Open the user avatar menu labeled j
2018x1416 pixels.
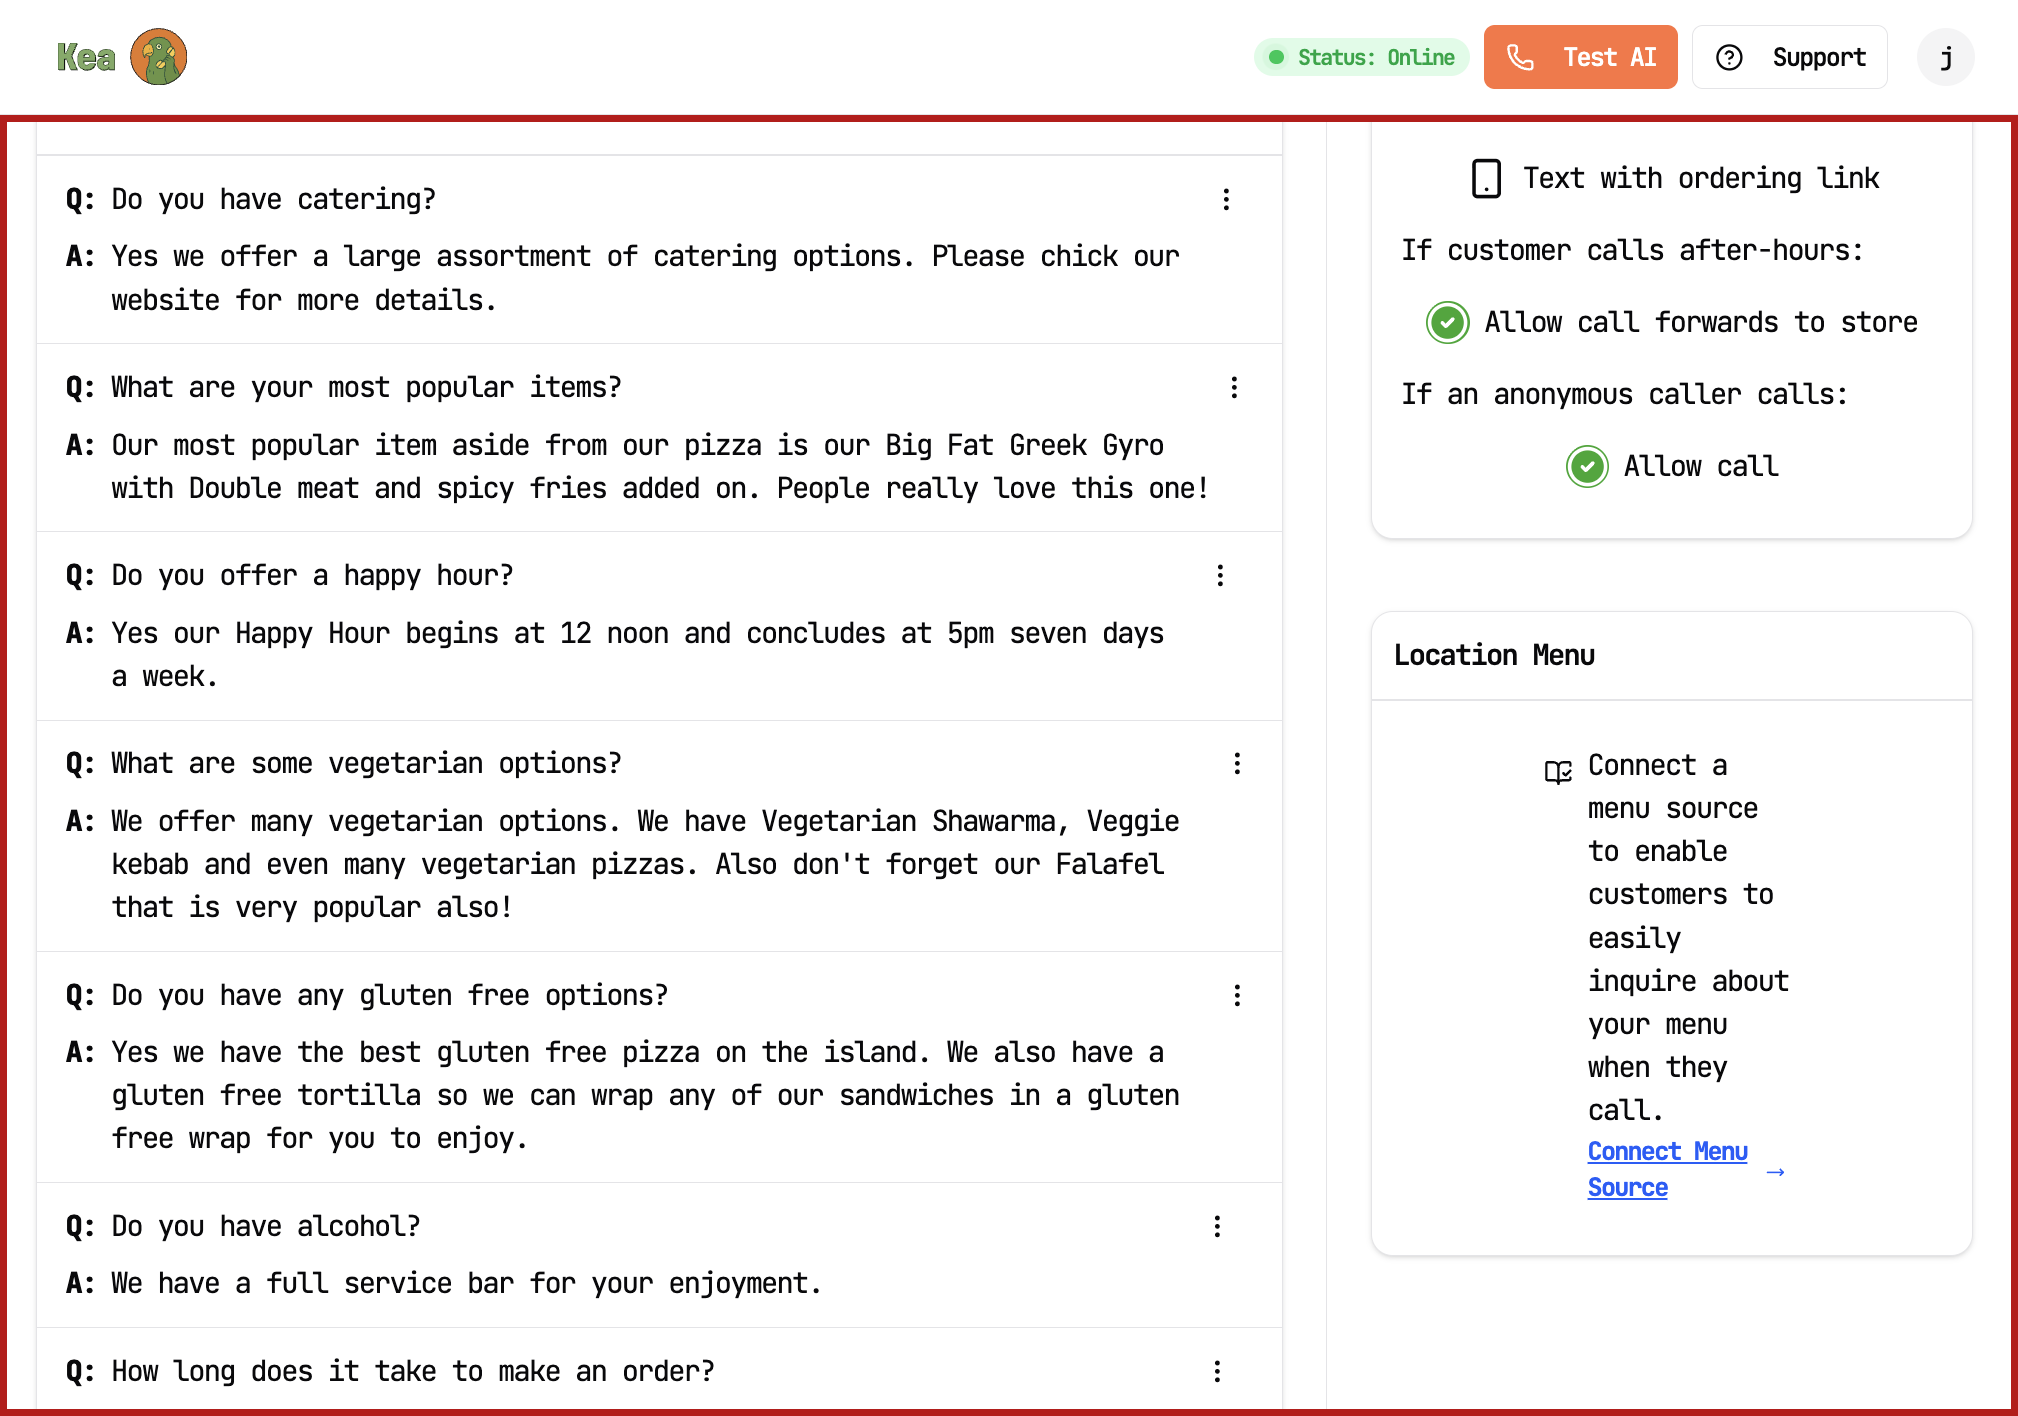[1945, 57]
